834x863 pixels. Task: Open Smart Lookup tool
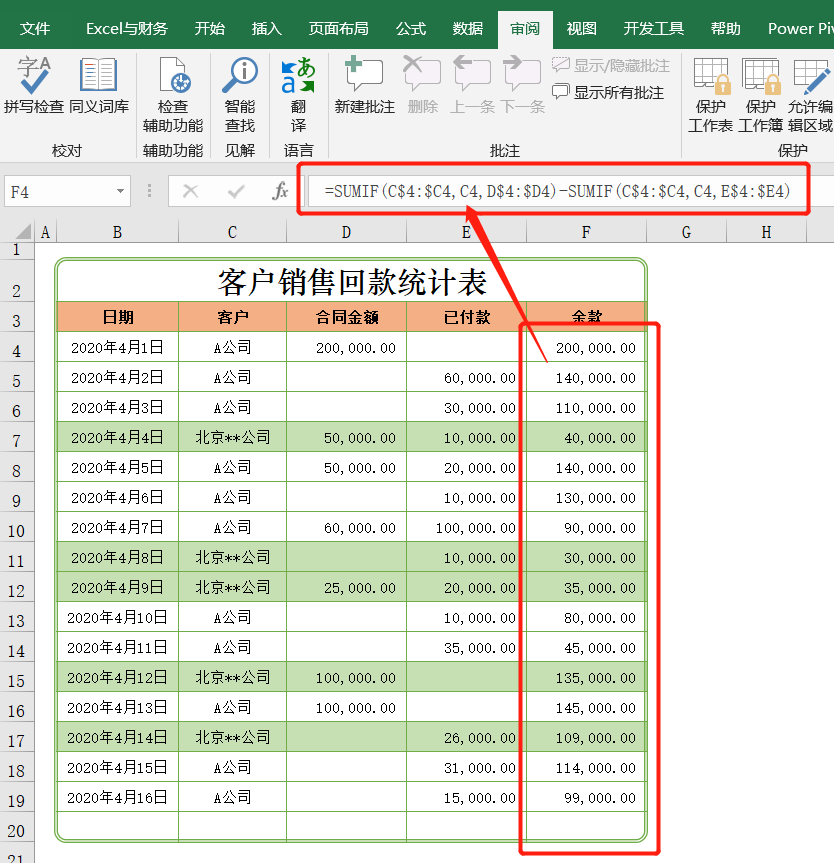pos(240,95)
